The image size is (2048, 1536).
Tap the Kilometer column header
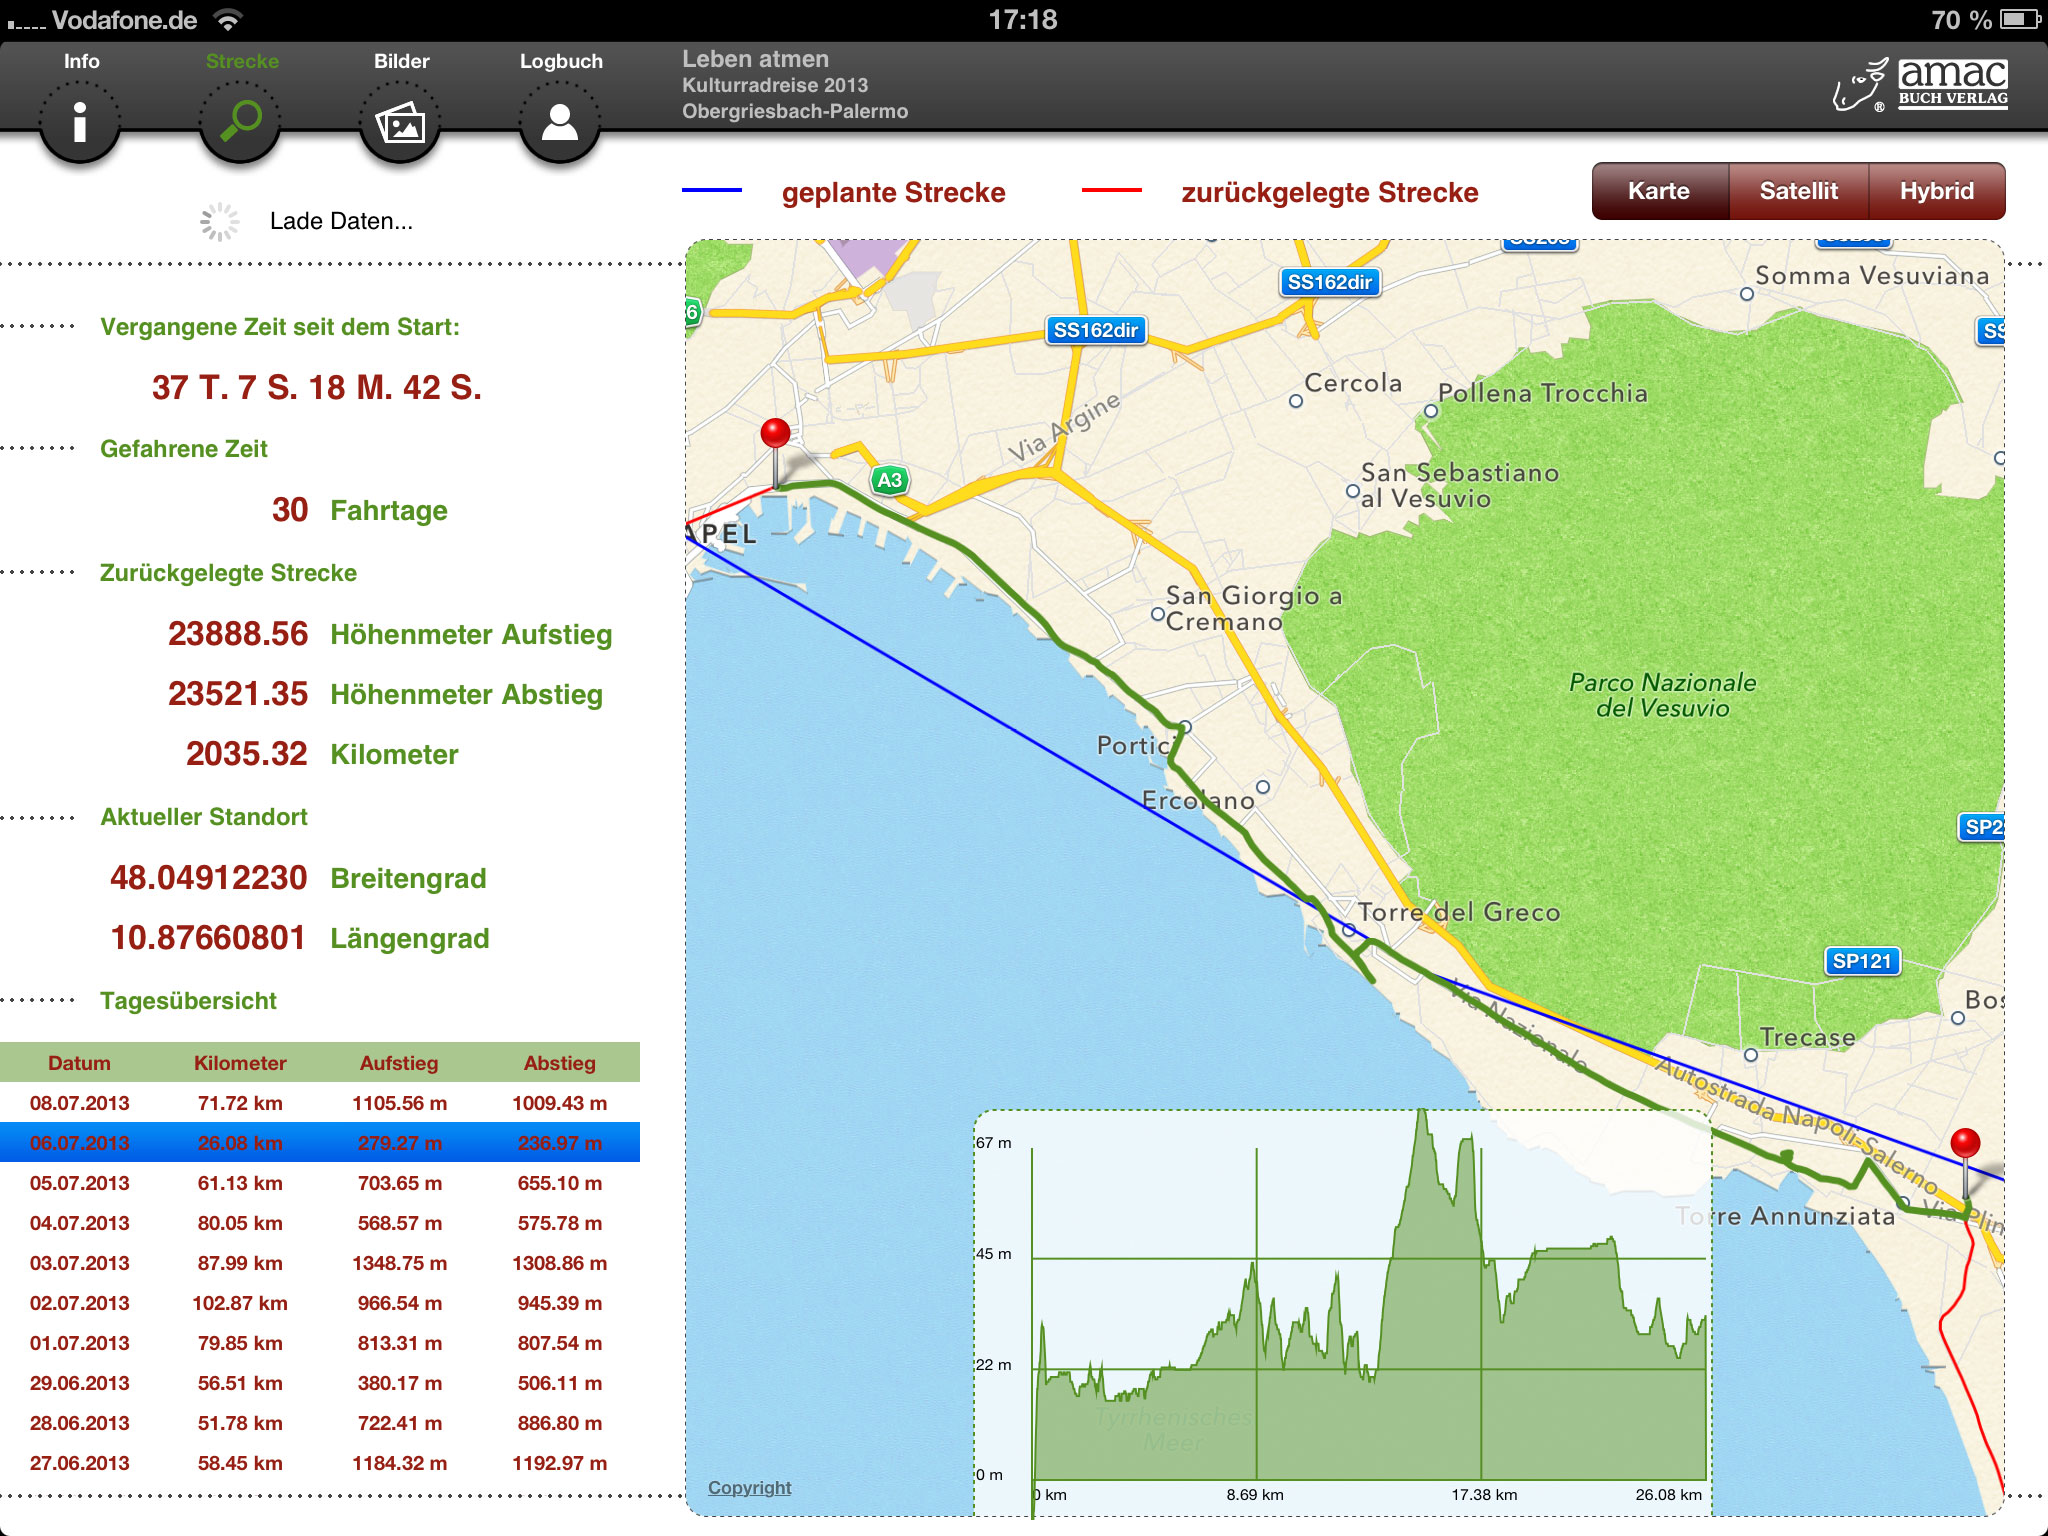(x=240, y=1063)
